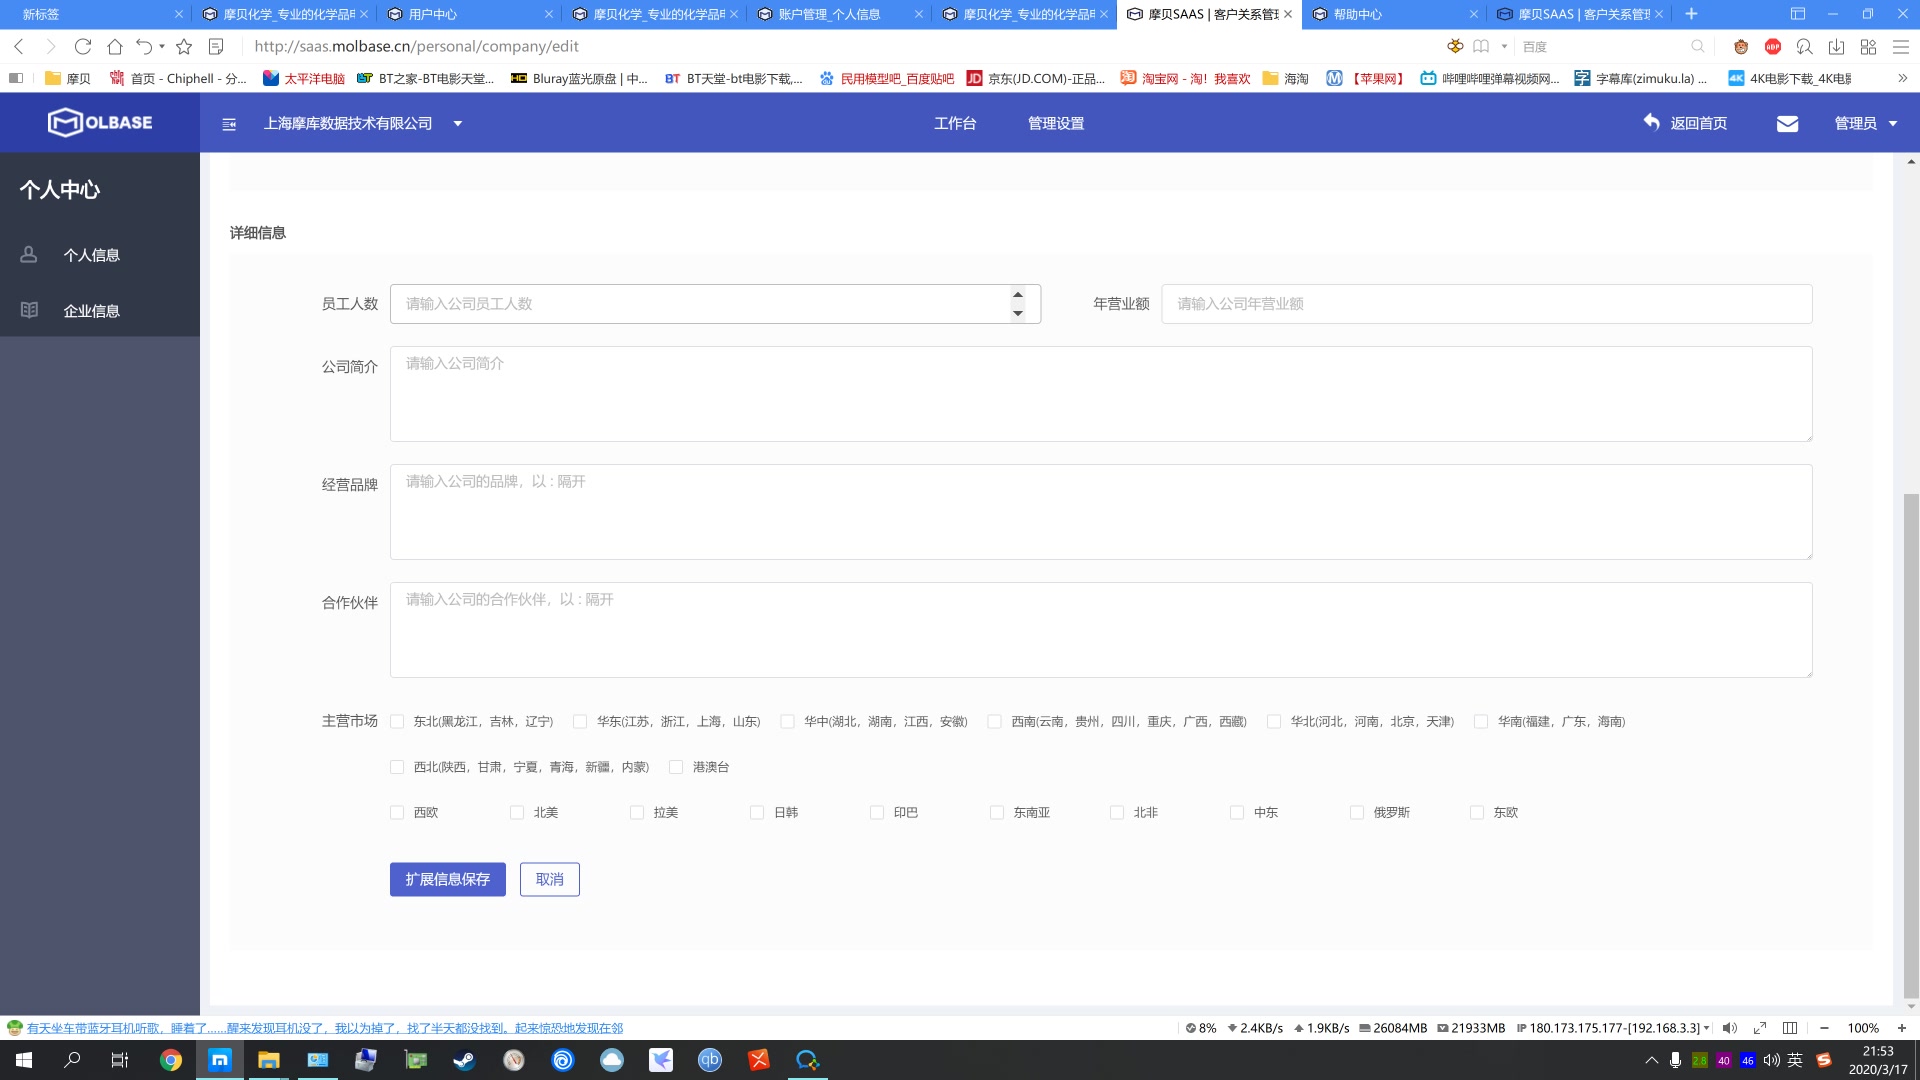
Task: Reload the page with the refresh icon
Action: coord(83,46)
